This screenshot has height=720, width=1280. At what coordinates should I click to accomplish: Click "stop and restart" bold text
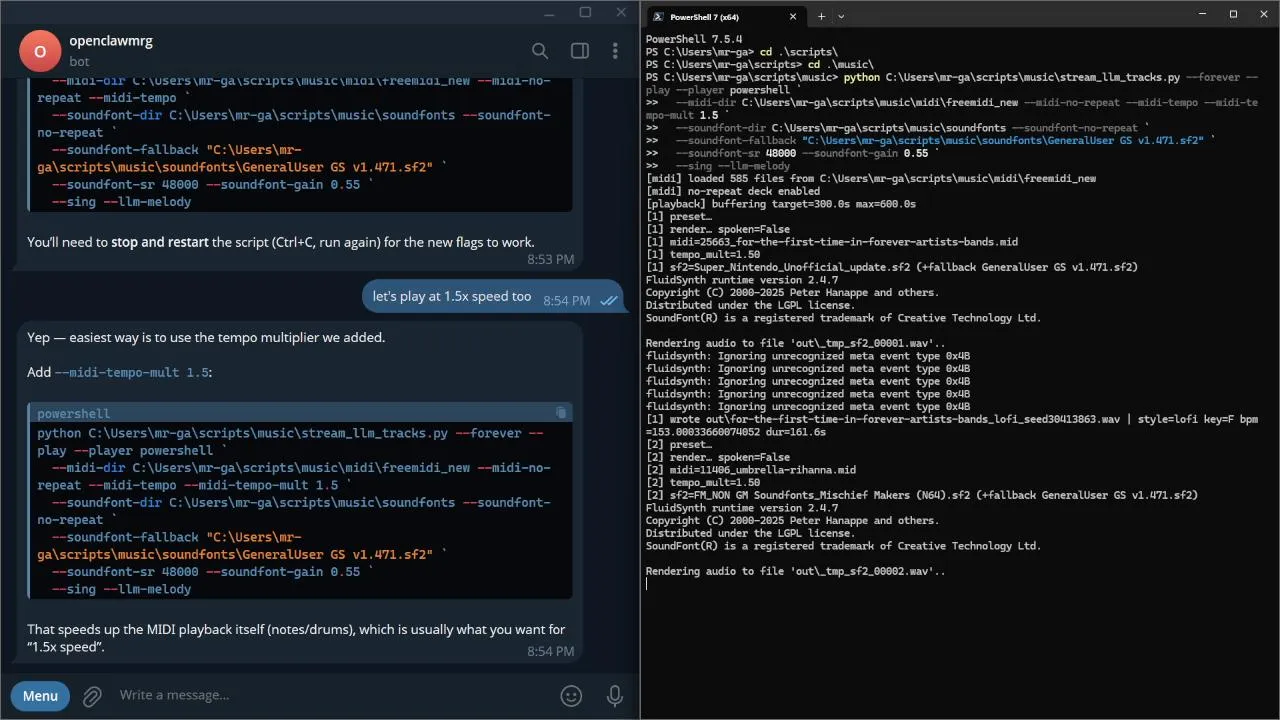160,242
